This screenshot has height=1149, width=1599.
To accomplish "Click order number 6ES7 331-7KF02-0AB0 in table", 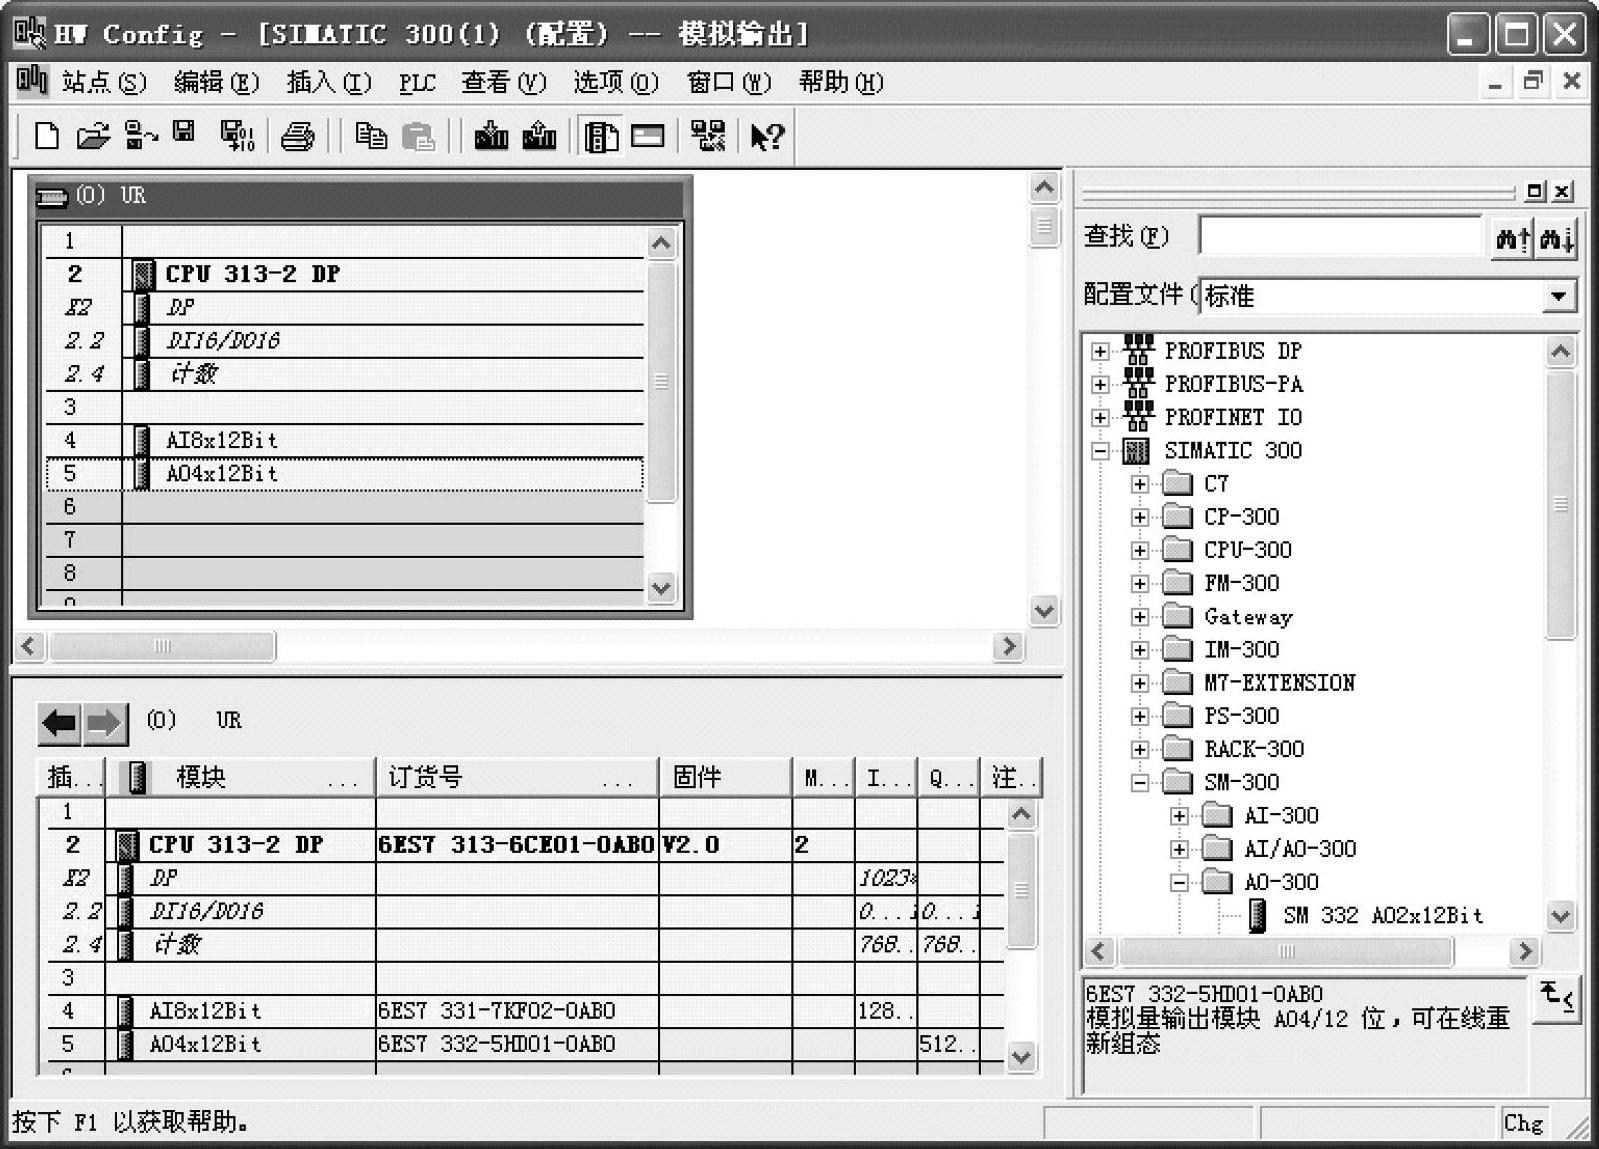I will pyautogui.click(x=497, y=1011).
